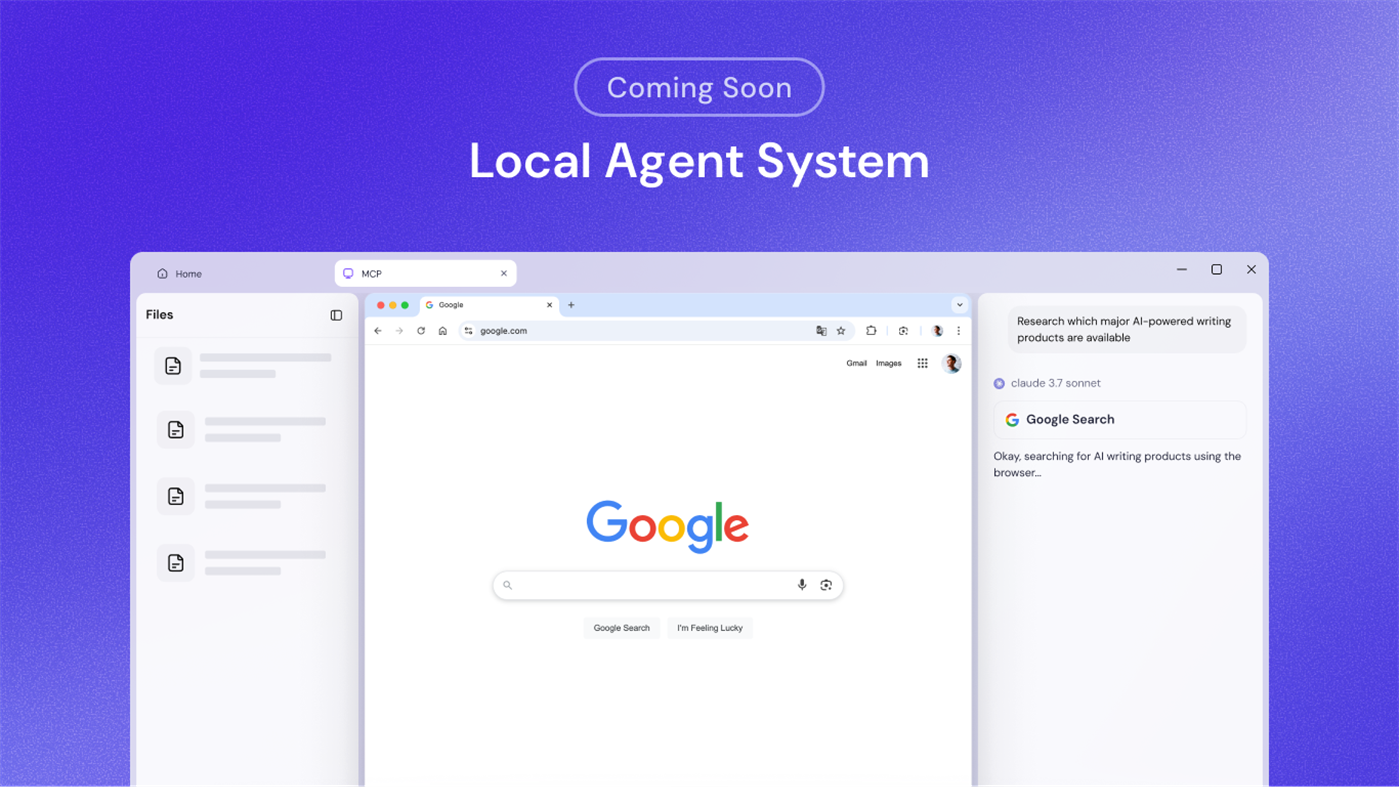Search by image with the Lens icon

click(x=826, y=585)
